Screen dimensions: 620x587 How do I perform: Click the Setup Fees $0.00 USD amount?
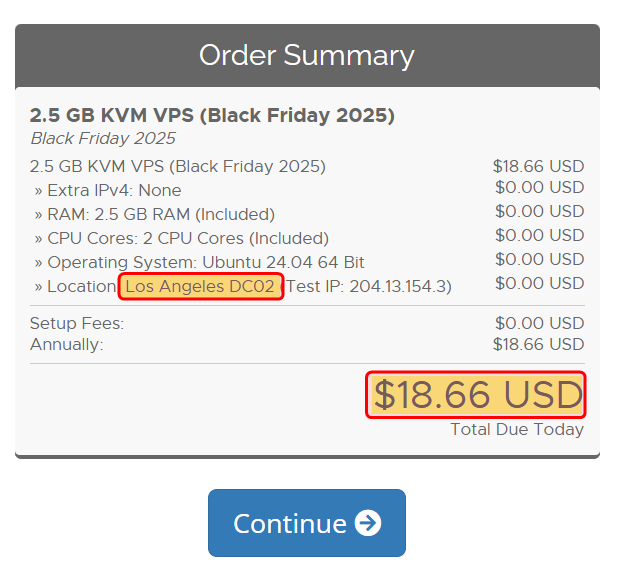[539, 324]
